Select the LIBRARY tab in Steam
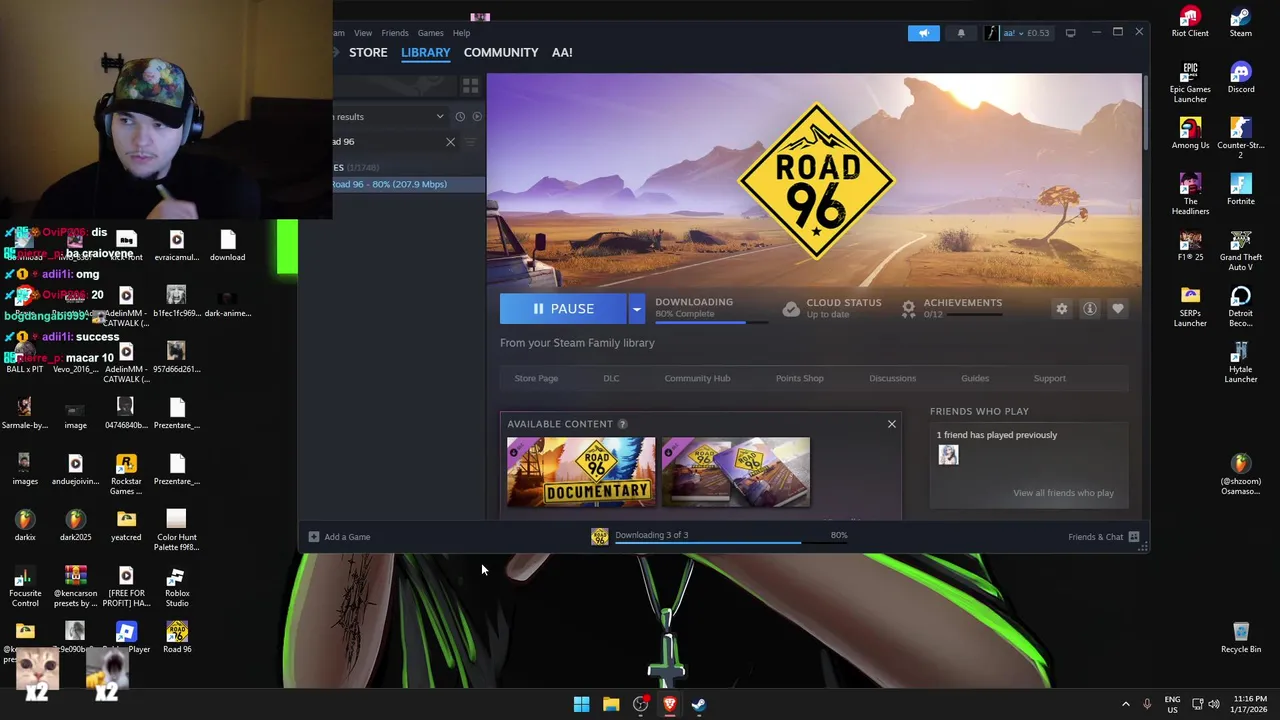The image size is (1280, 720). coord(426,52)
